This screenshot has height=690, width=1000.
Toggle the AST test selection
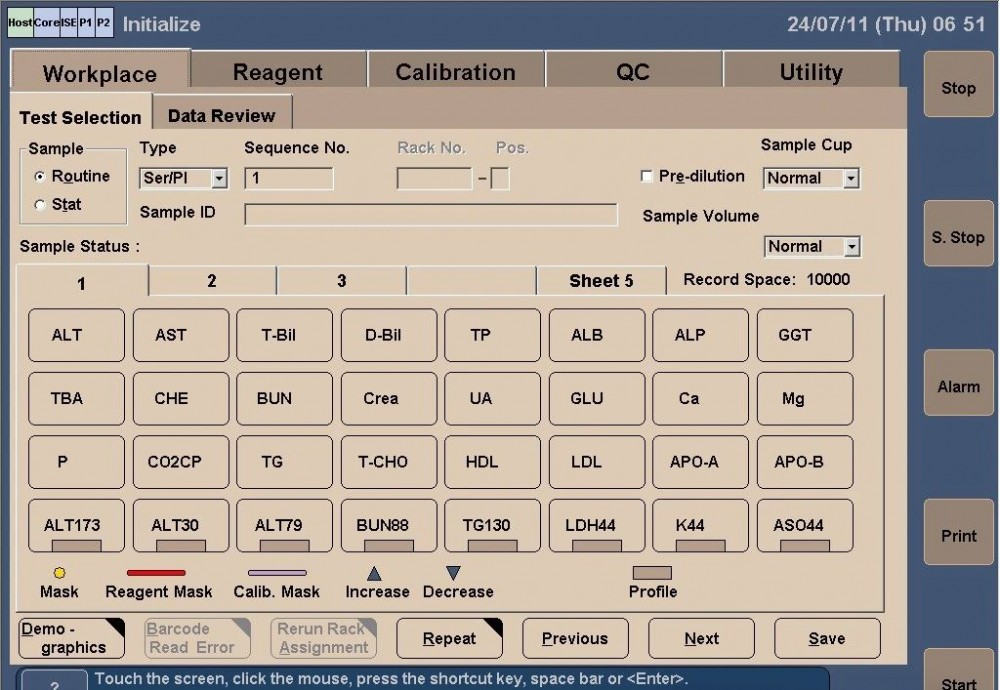pyautogui.click(x=181, y=335)
